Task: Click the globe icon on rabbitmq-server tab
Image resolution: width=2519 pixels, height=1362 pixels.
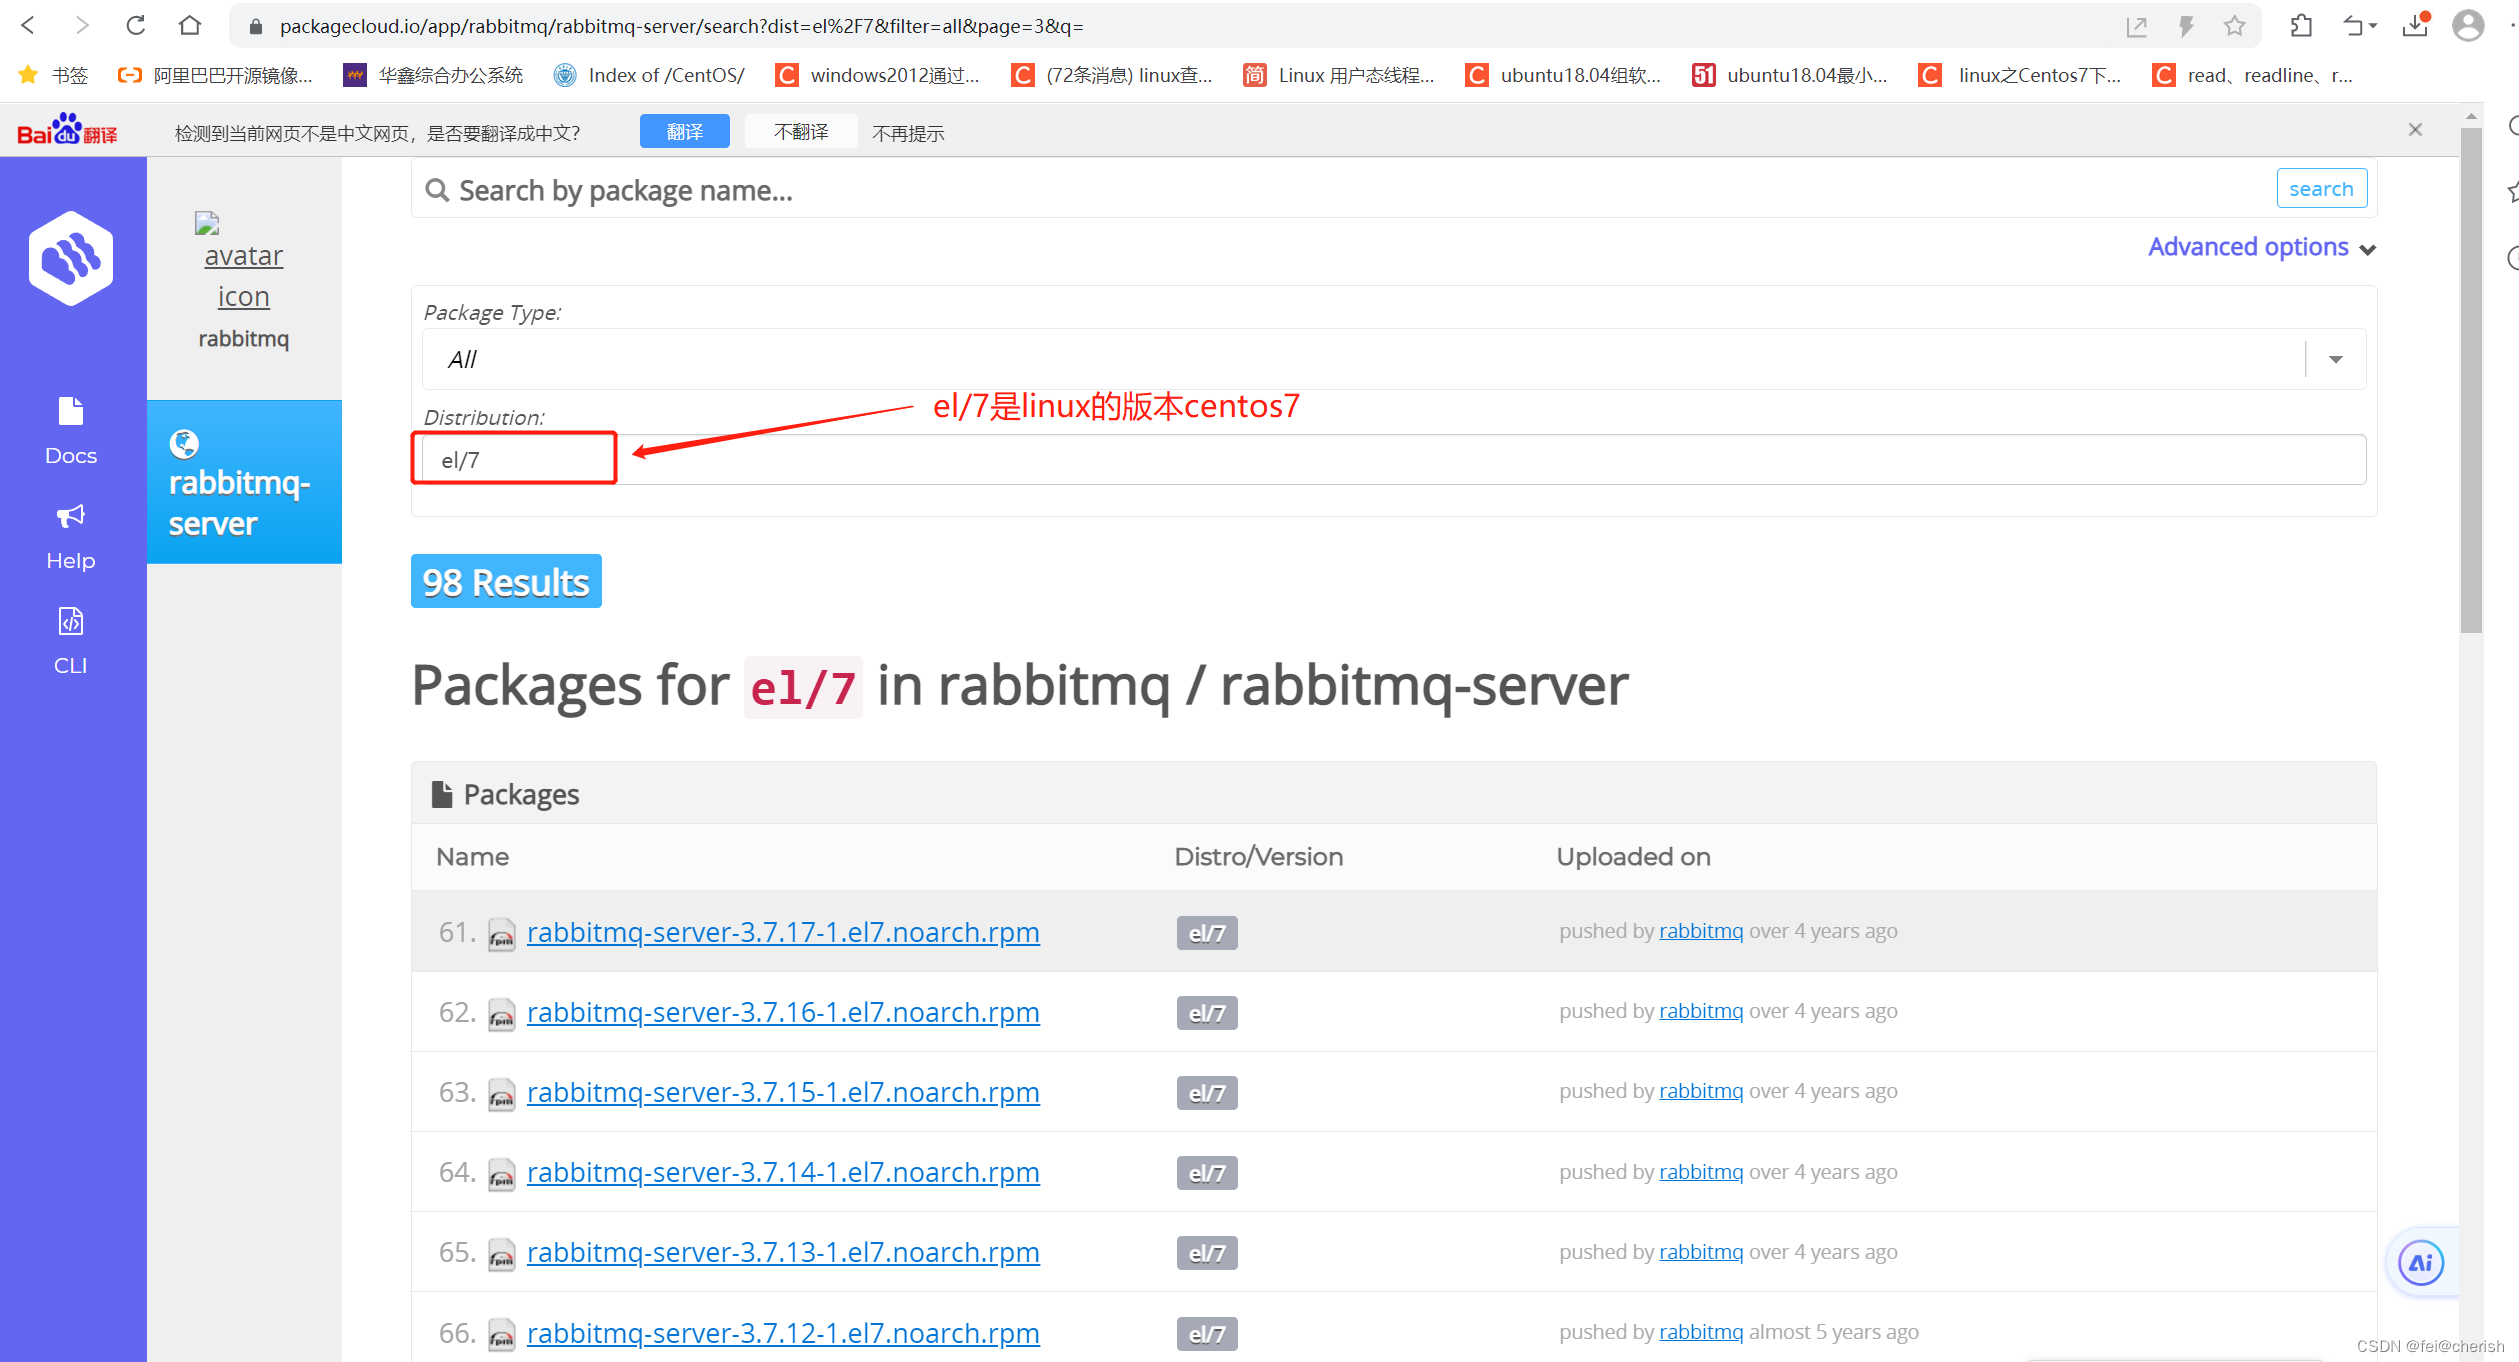Action: pyautogui.click(x=184, y=443)
